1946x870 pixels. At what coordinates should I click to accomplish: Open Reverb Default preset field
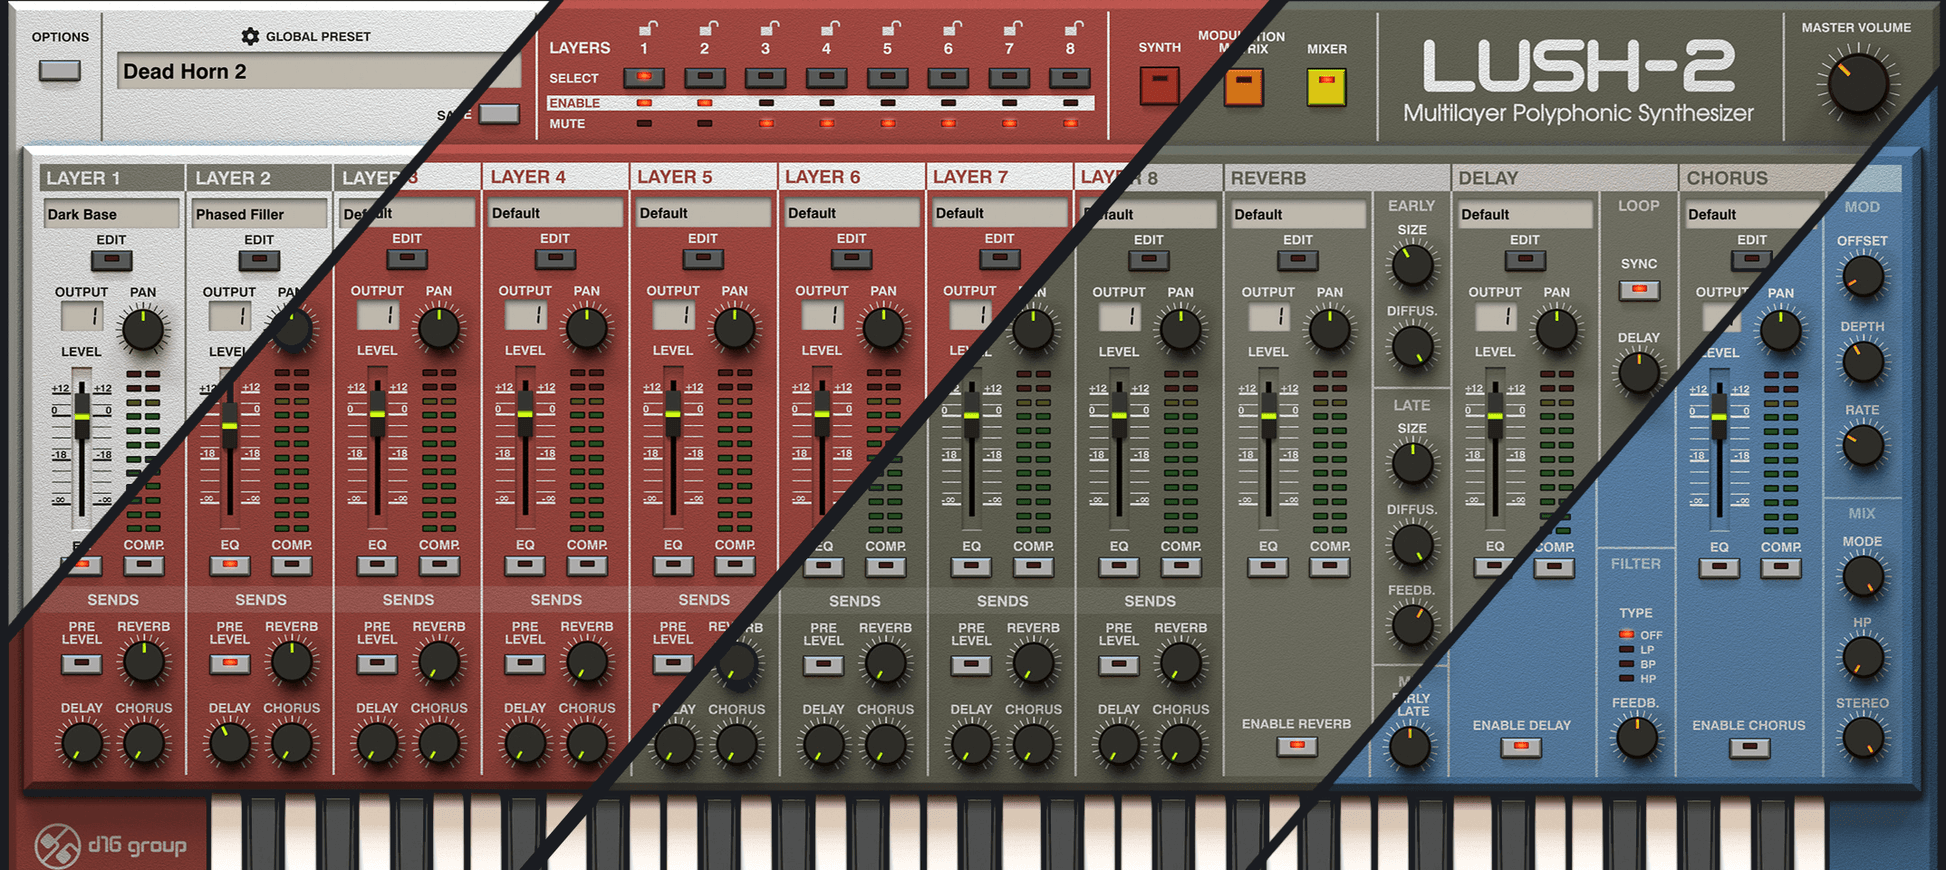pos(1298,214)
